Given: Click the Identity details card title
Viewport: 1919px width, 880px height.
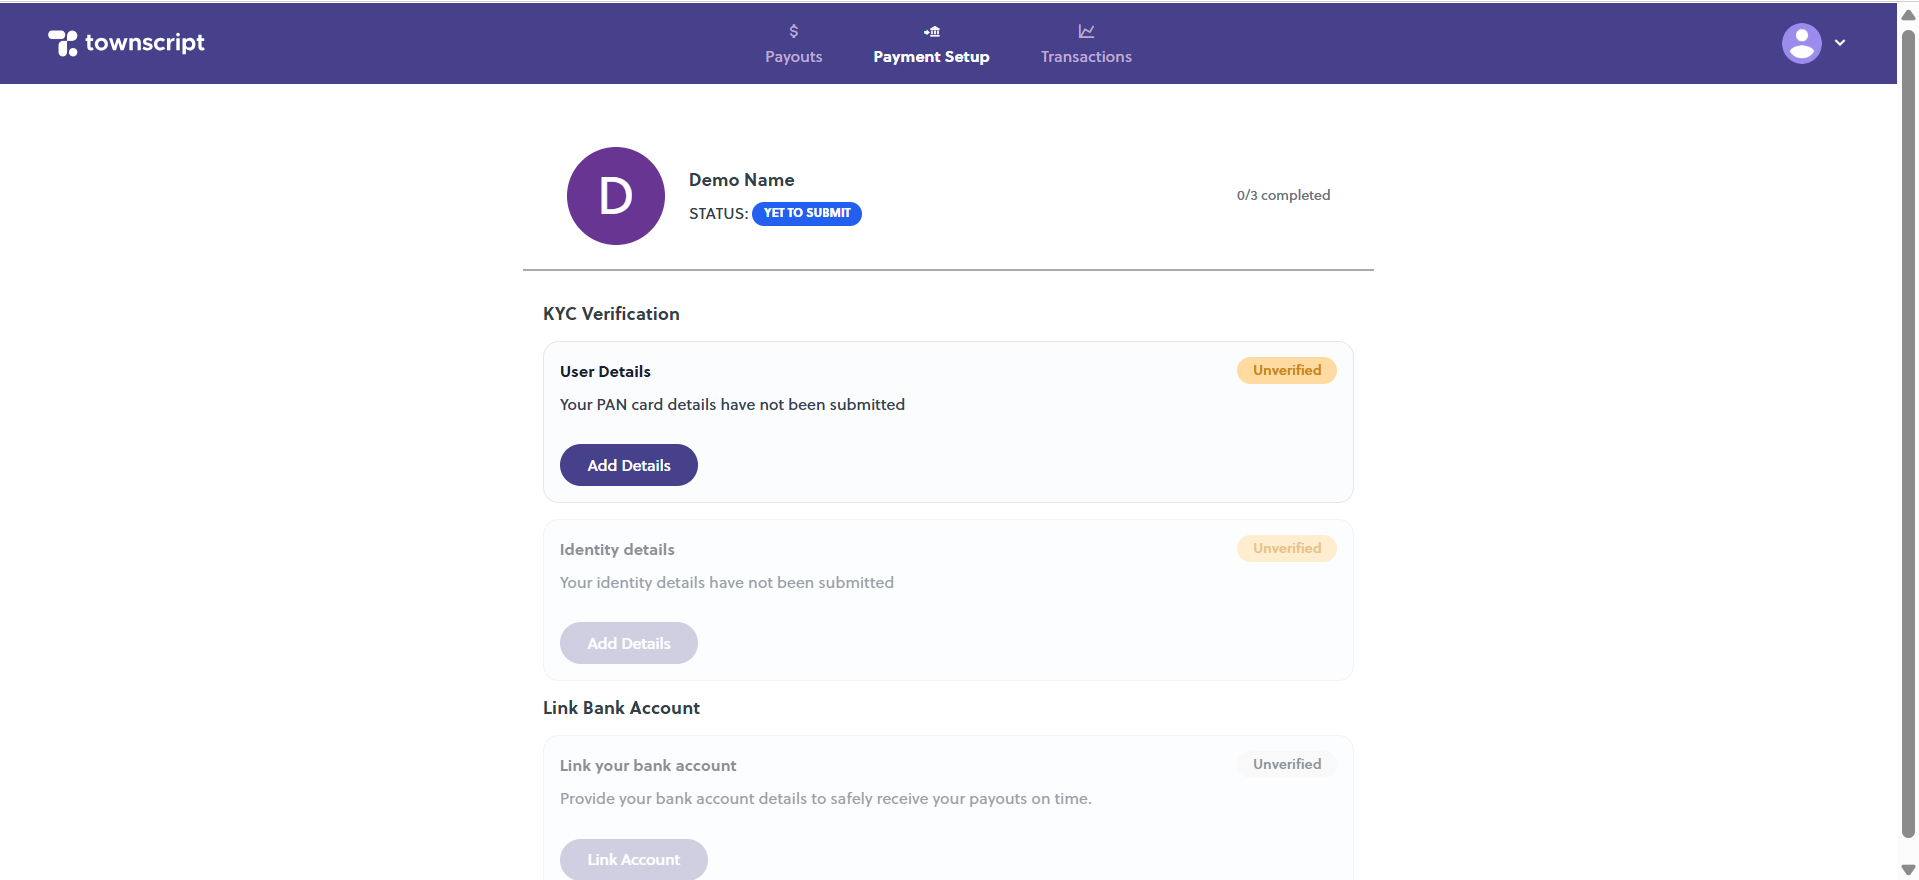Looking at the screenshot, I should tap(617, 549).
